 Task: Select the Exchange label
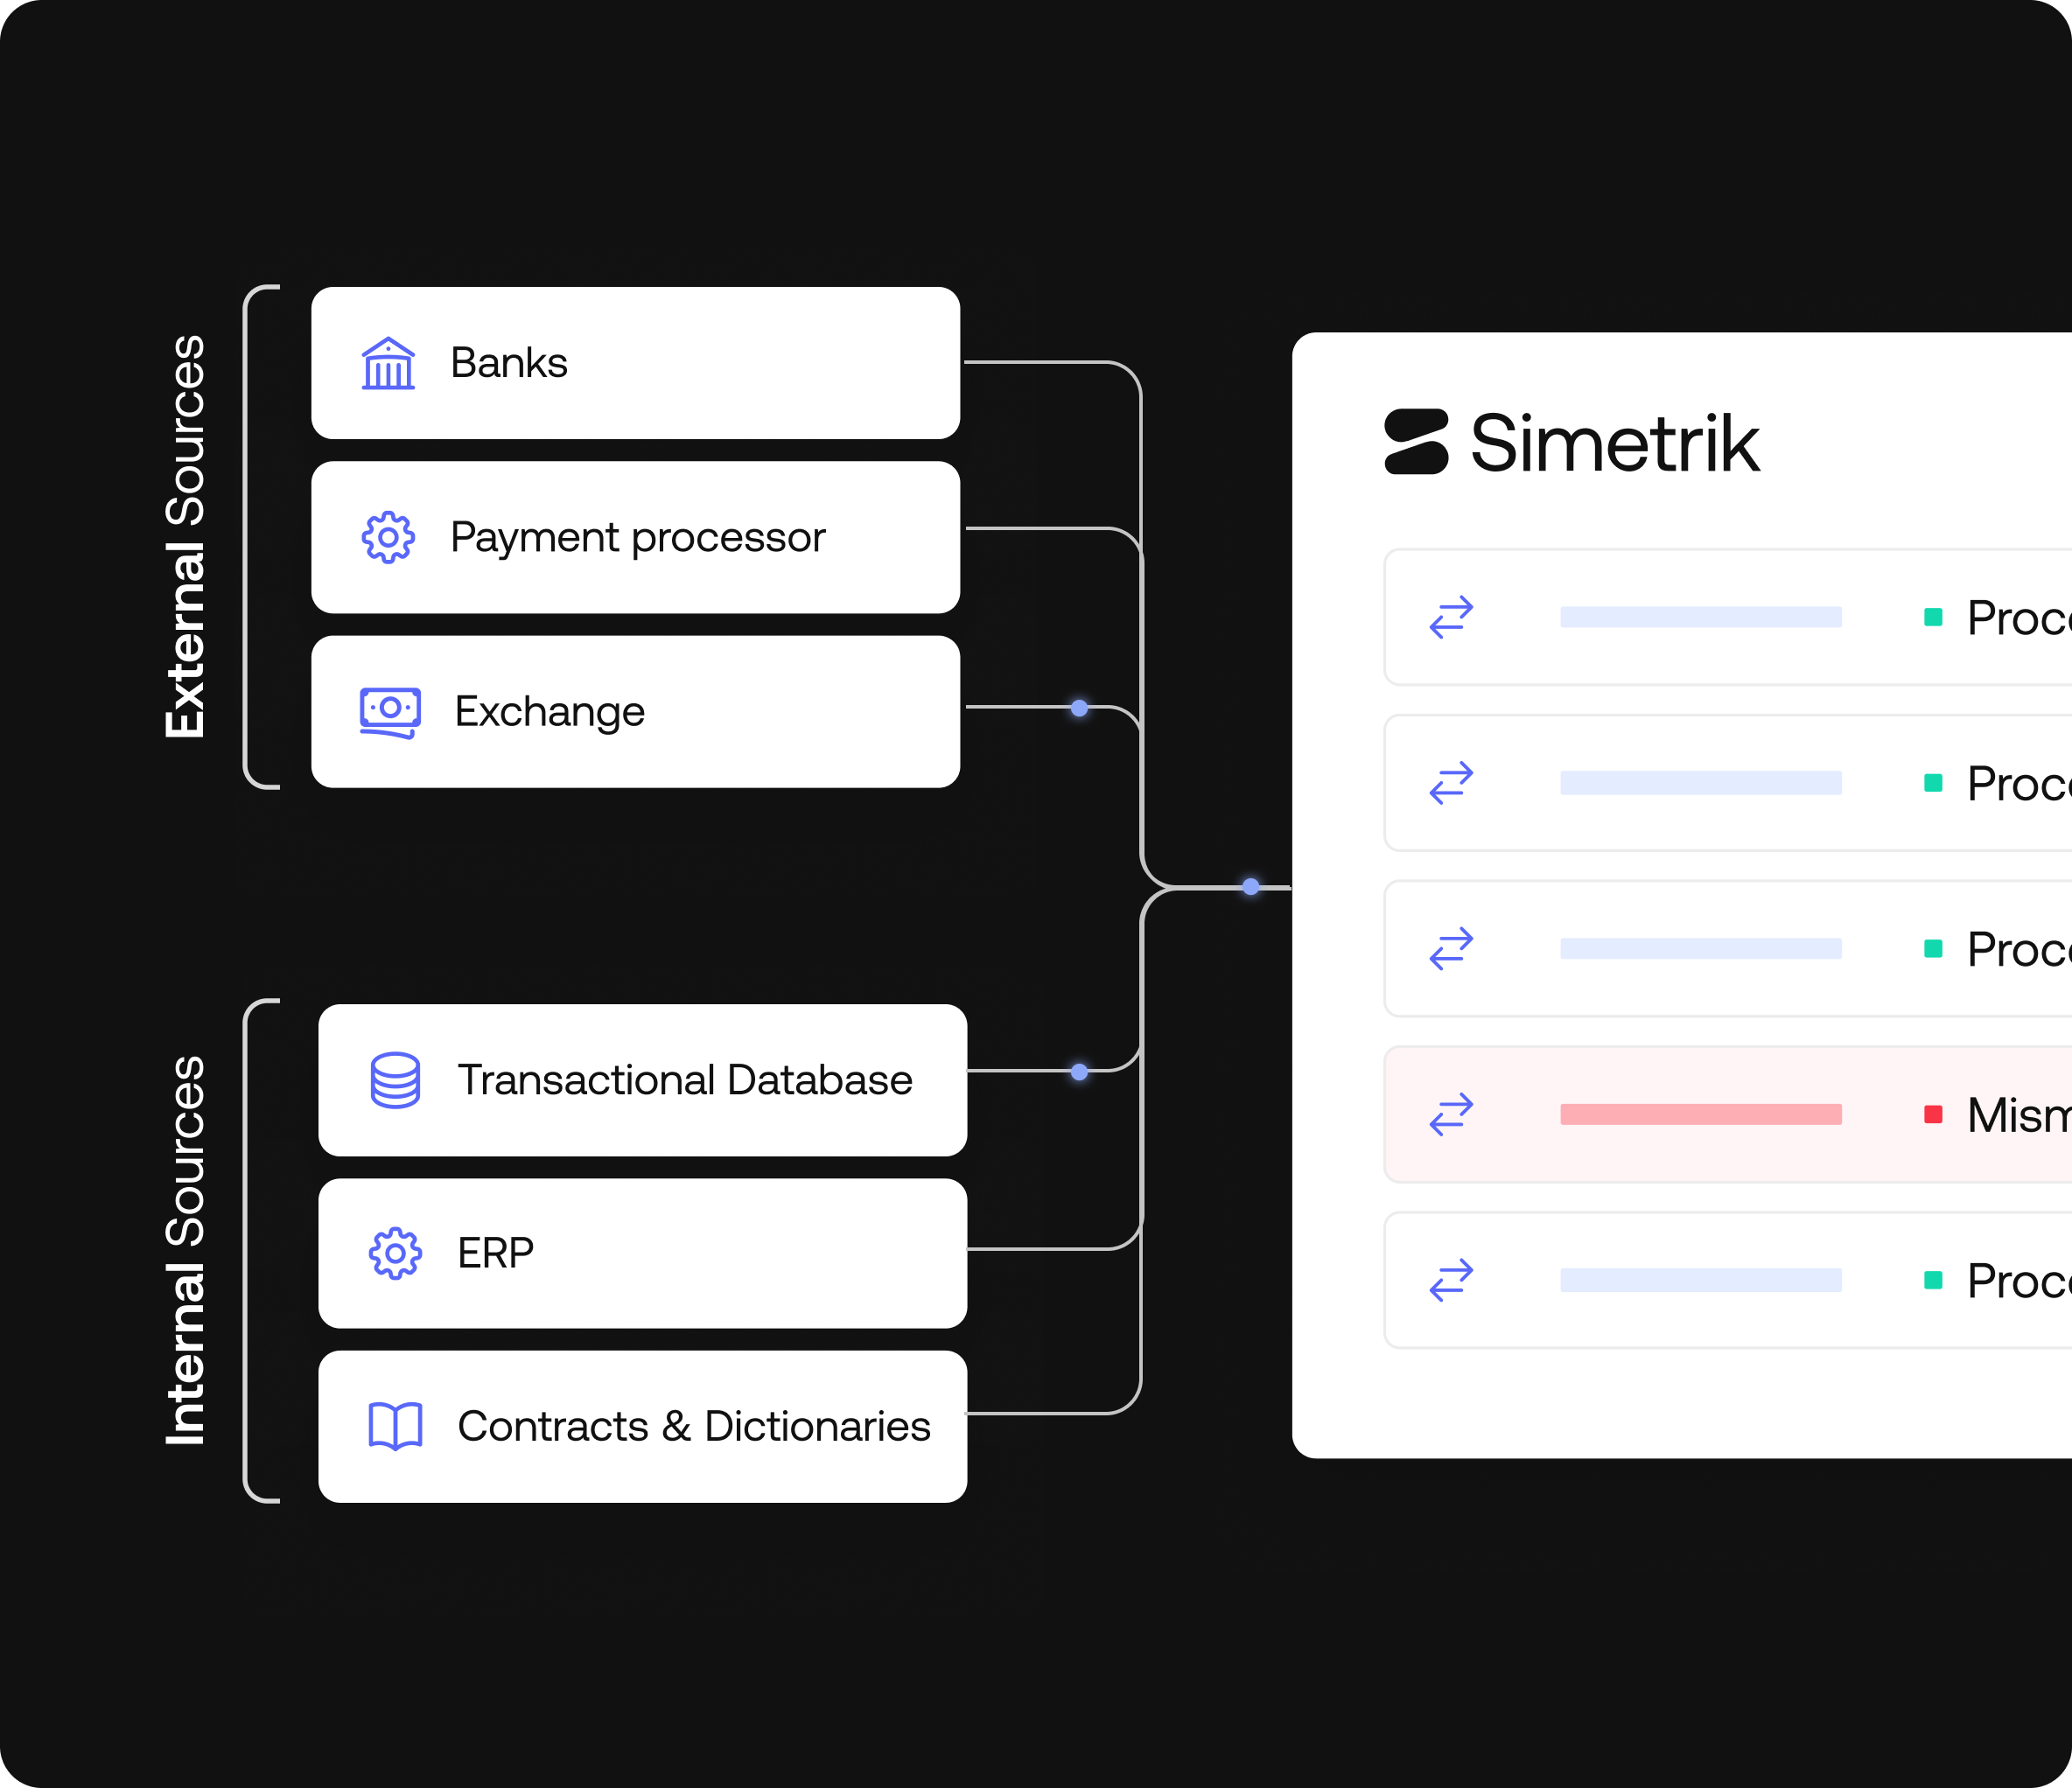point(550,713)
